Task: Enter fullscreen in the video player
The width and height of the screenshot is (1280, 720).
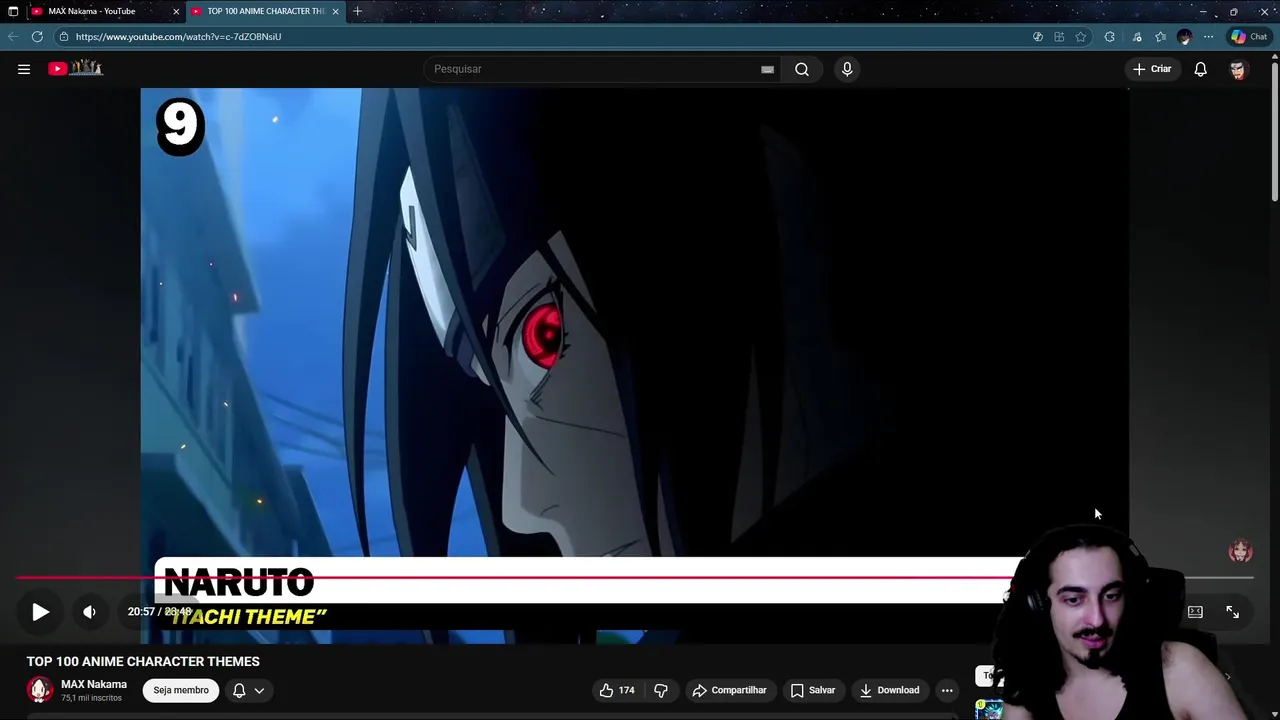Action: (x=1232, y=612)
